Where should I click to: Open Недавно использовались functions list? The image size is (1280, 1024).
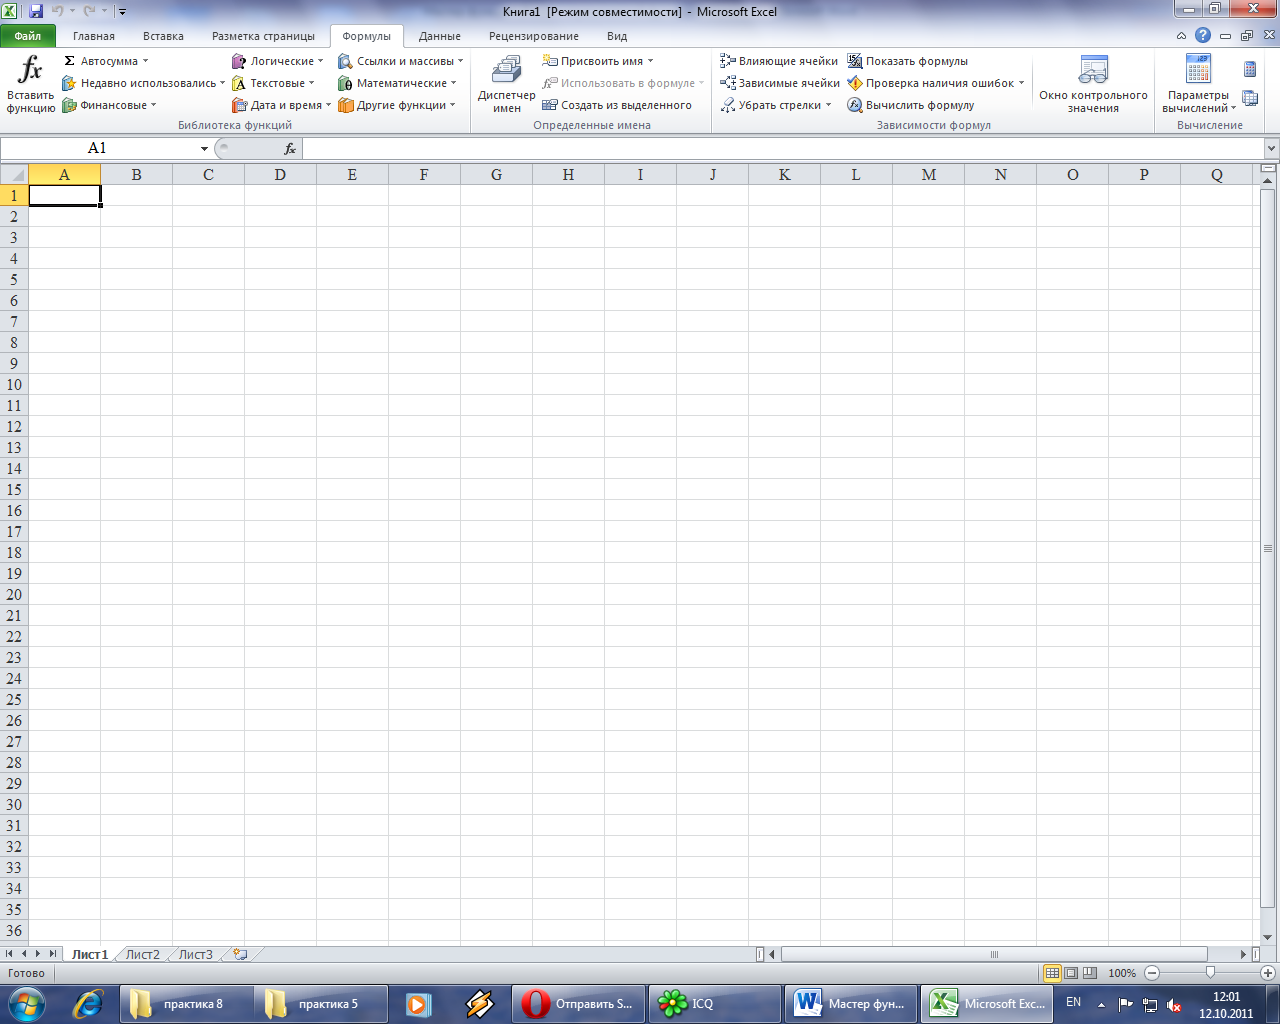pyautogui.click(x=143, y=83)
